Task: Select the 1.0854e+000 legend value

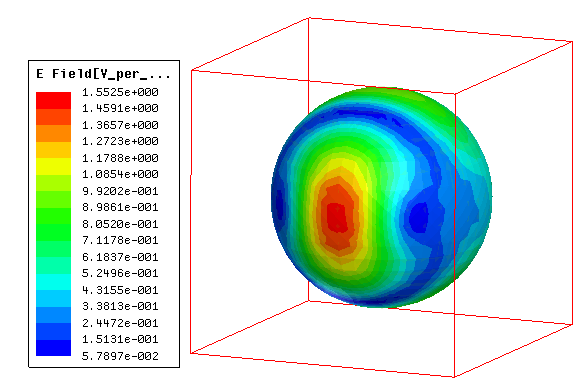Action: (120, 174)
